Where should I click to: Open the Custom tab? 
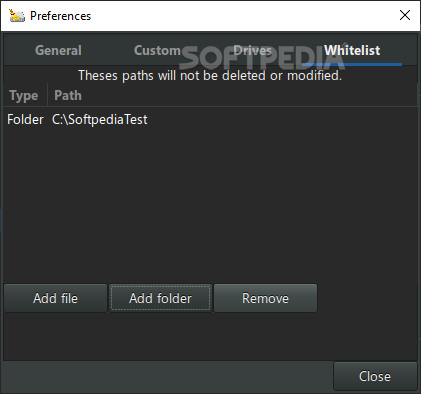(x=157, y=50)
